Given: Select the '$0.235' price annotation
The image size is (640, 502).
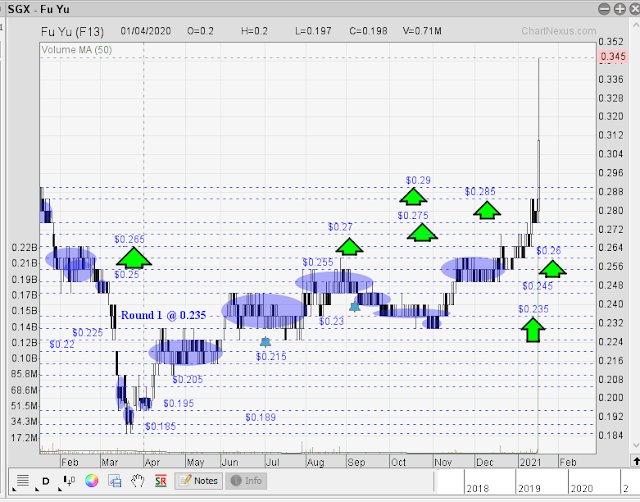Looking at the screenshot, I should click(533, 309).
